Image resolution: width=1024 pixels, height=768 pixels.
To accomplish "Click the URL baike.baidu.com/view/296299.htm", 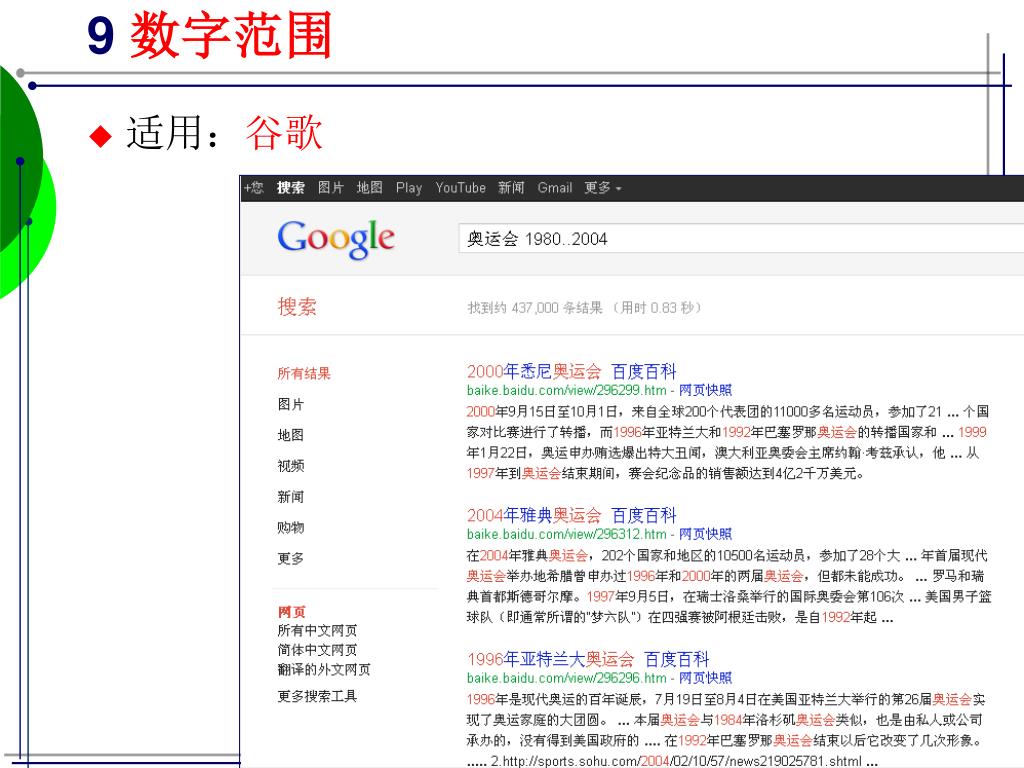I will 567,391.
